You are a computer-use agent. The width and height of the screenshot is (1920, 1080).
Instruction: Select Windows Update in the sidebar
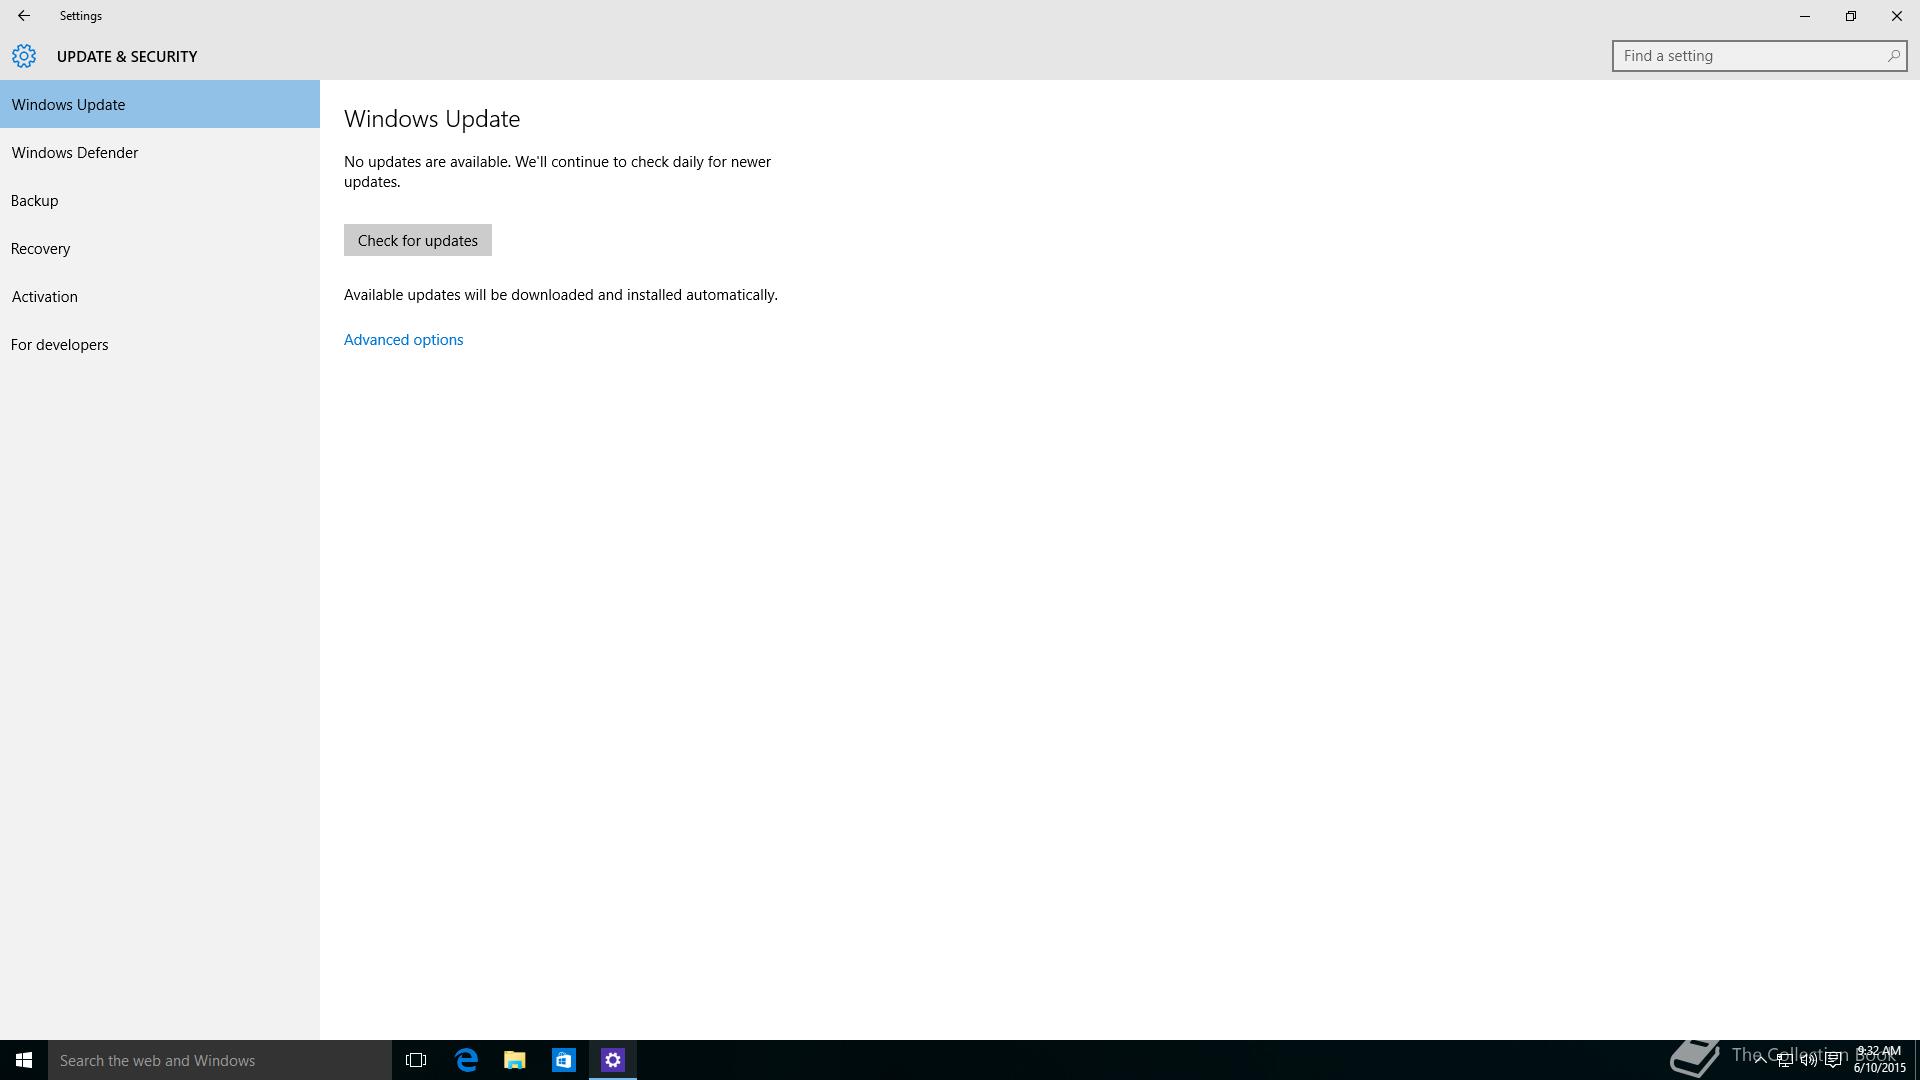coord(160,104)
